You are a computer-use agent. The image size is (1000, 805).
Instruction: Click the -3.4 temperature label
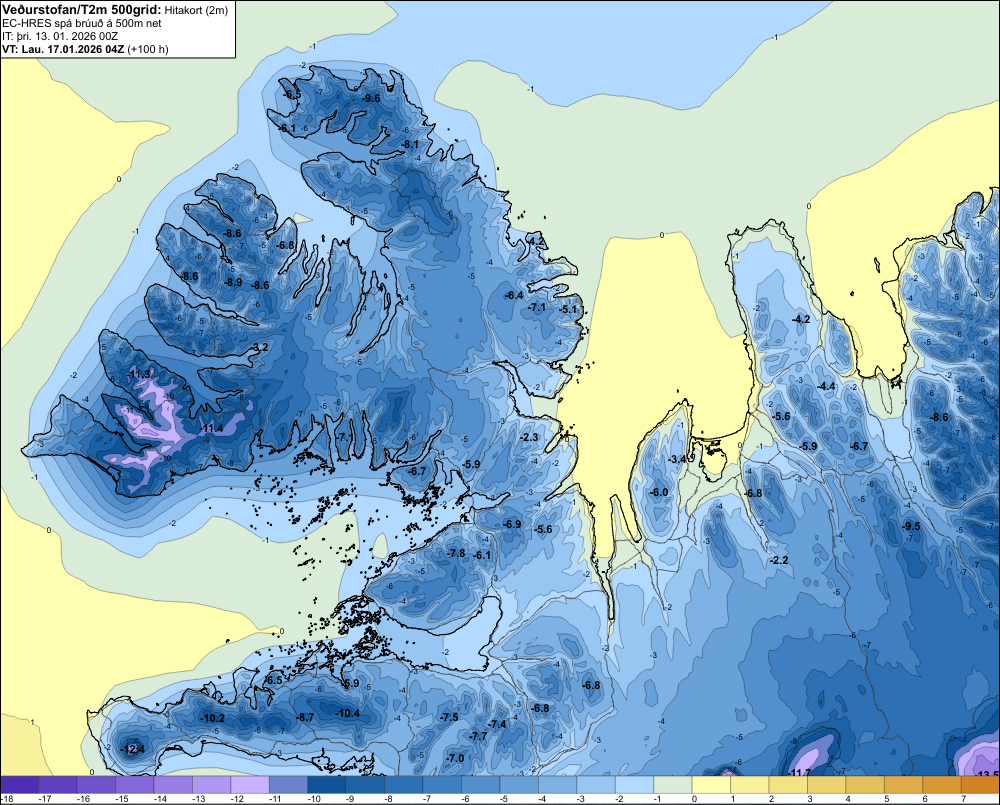677,459
